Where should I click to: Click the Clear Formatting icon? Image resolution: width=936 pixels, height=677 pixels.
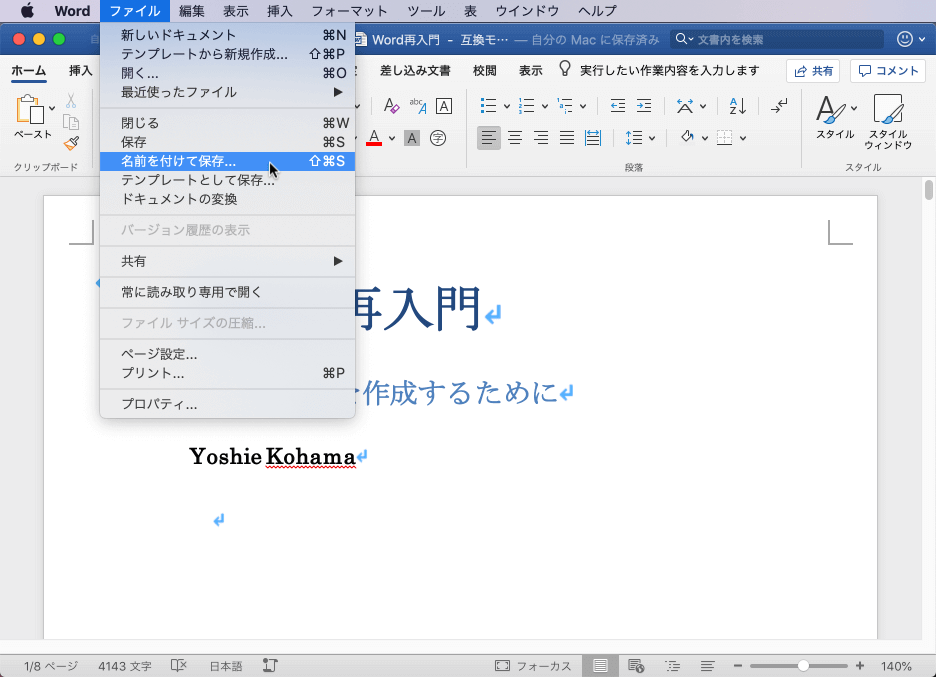pyautogui.click(x=391, y=105)
